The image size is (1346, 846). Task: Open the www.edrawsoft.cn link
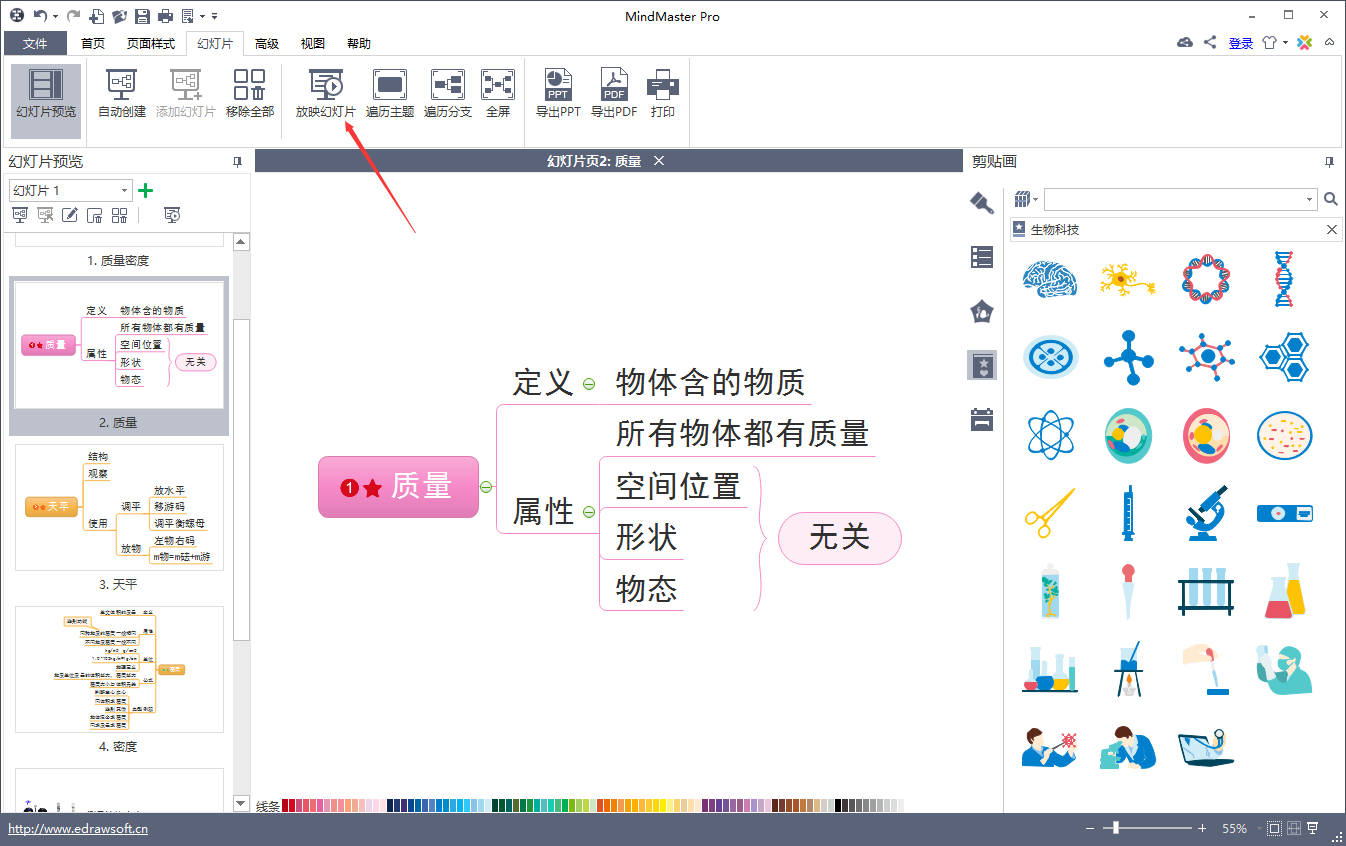coord(78,828)
